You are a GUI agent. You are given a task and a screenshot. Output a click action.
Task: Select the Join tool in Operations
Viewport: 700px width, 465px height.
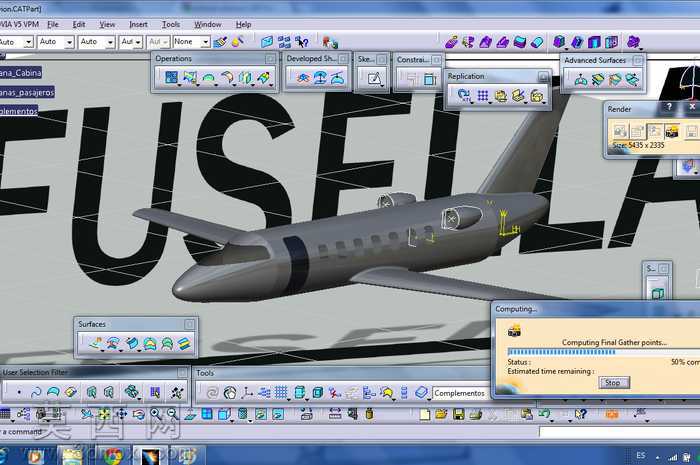(x=171, y=78)
